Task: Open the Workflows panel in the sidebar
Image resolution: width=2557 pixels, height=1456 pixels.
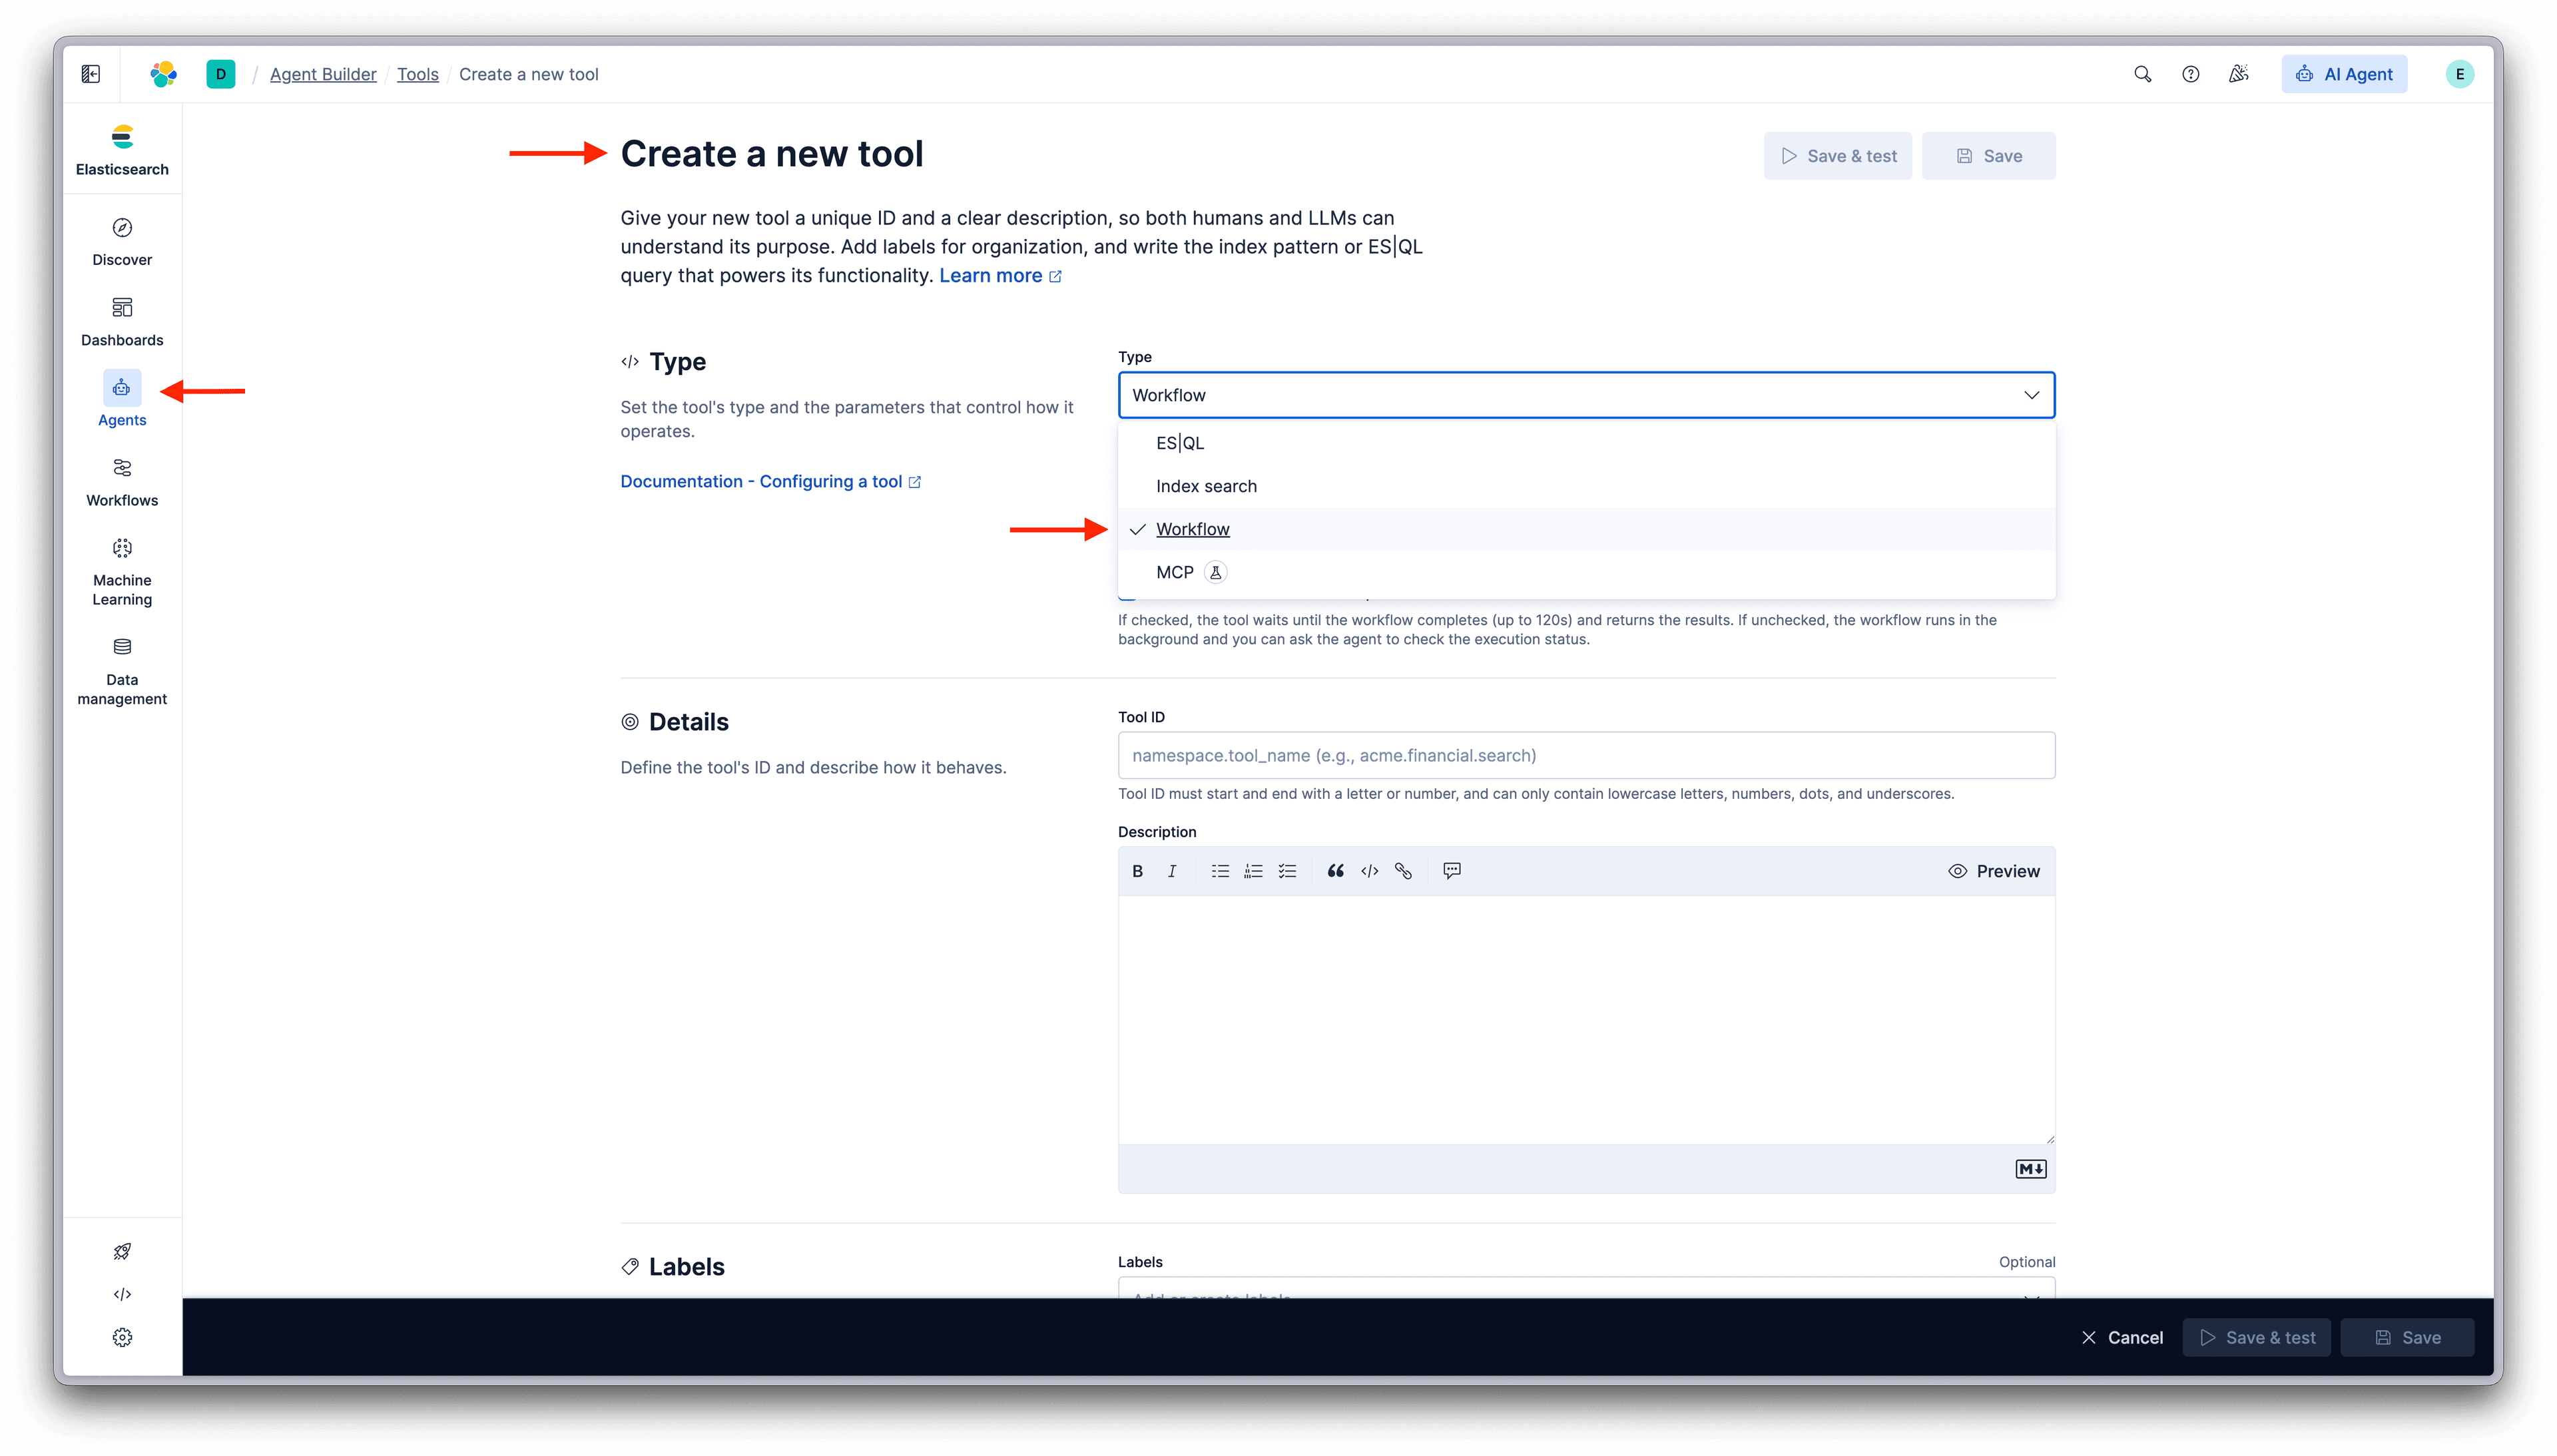Action: tap(121, 481)
